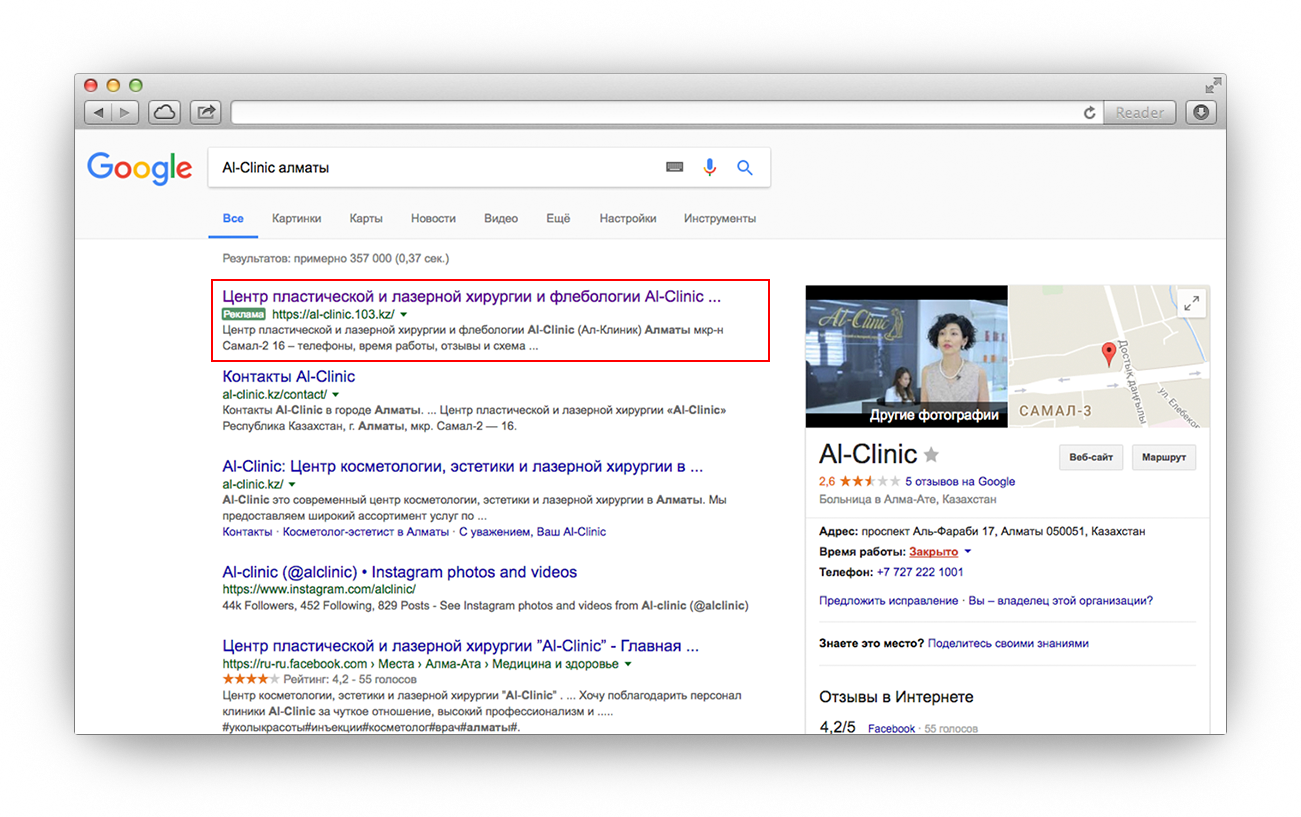The height and width of the screenshot is (817, 1301).
Task: Open the Al-clinic (@alclinic) Instagram result
Action: pyautogui.click(x=400, y=573)
